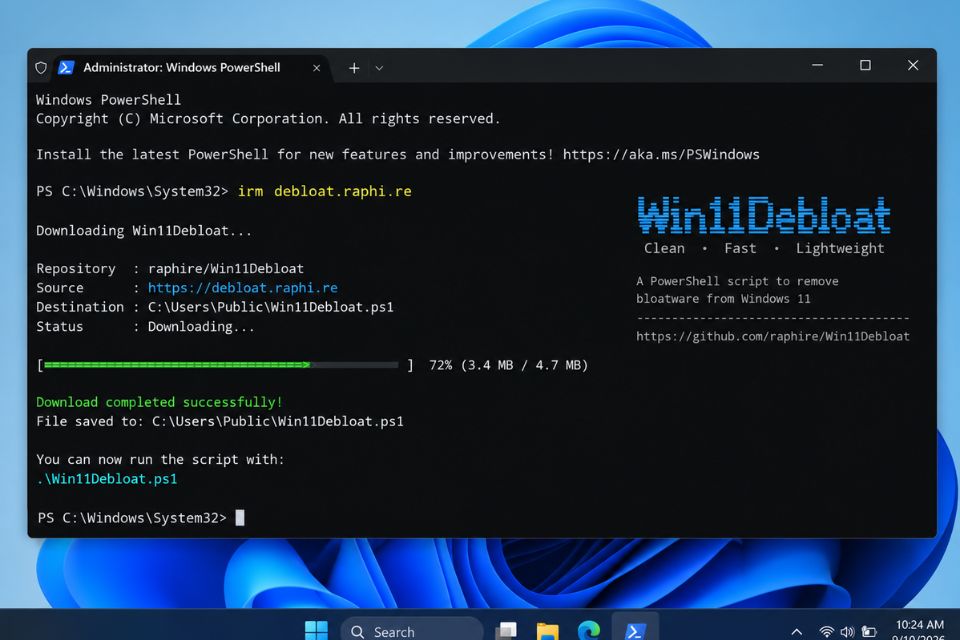Close the Administrator: Windows PowerShell tab
960x640 pixels.
pos(317,68)
